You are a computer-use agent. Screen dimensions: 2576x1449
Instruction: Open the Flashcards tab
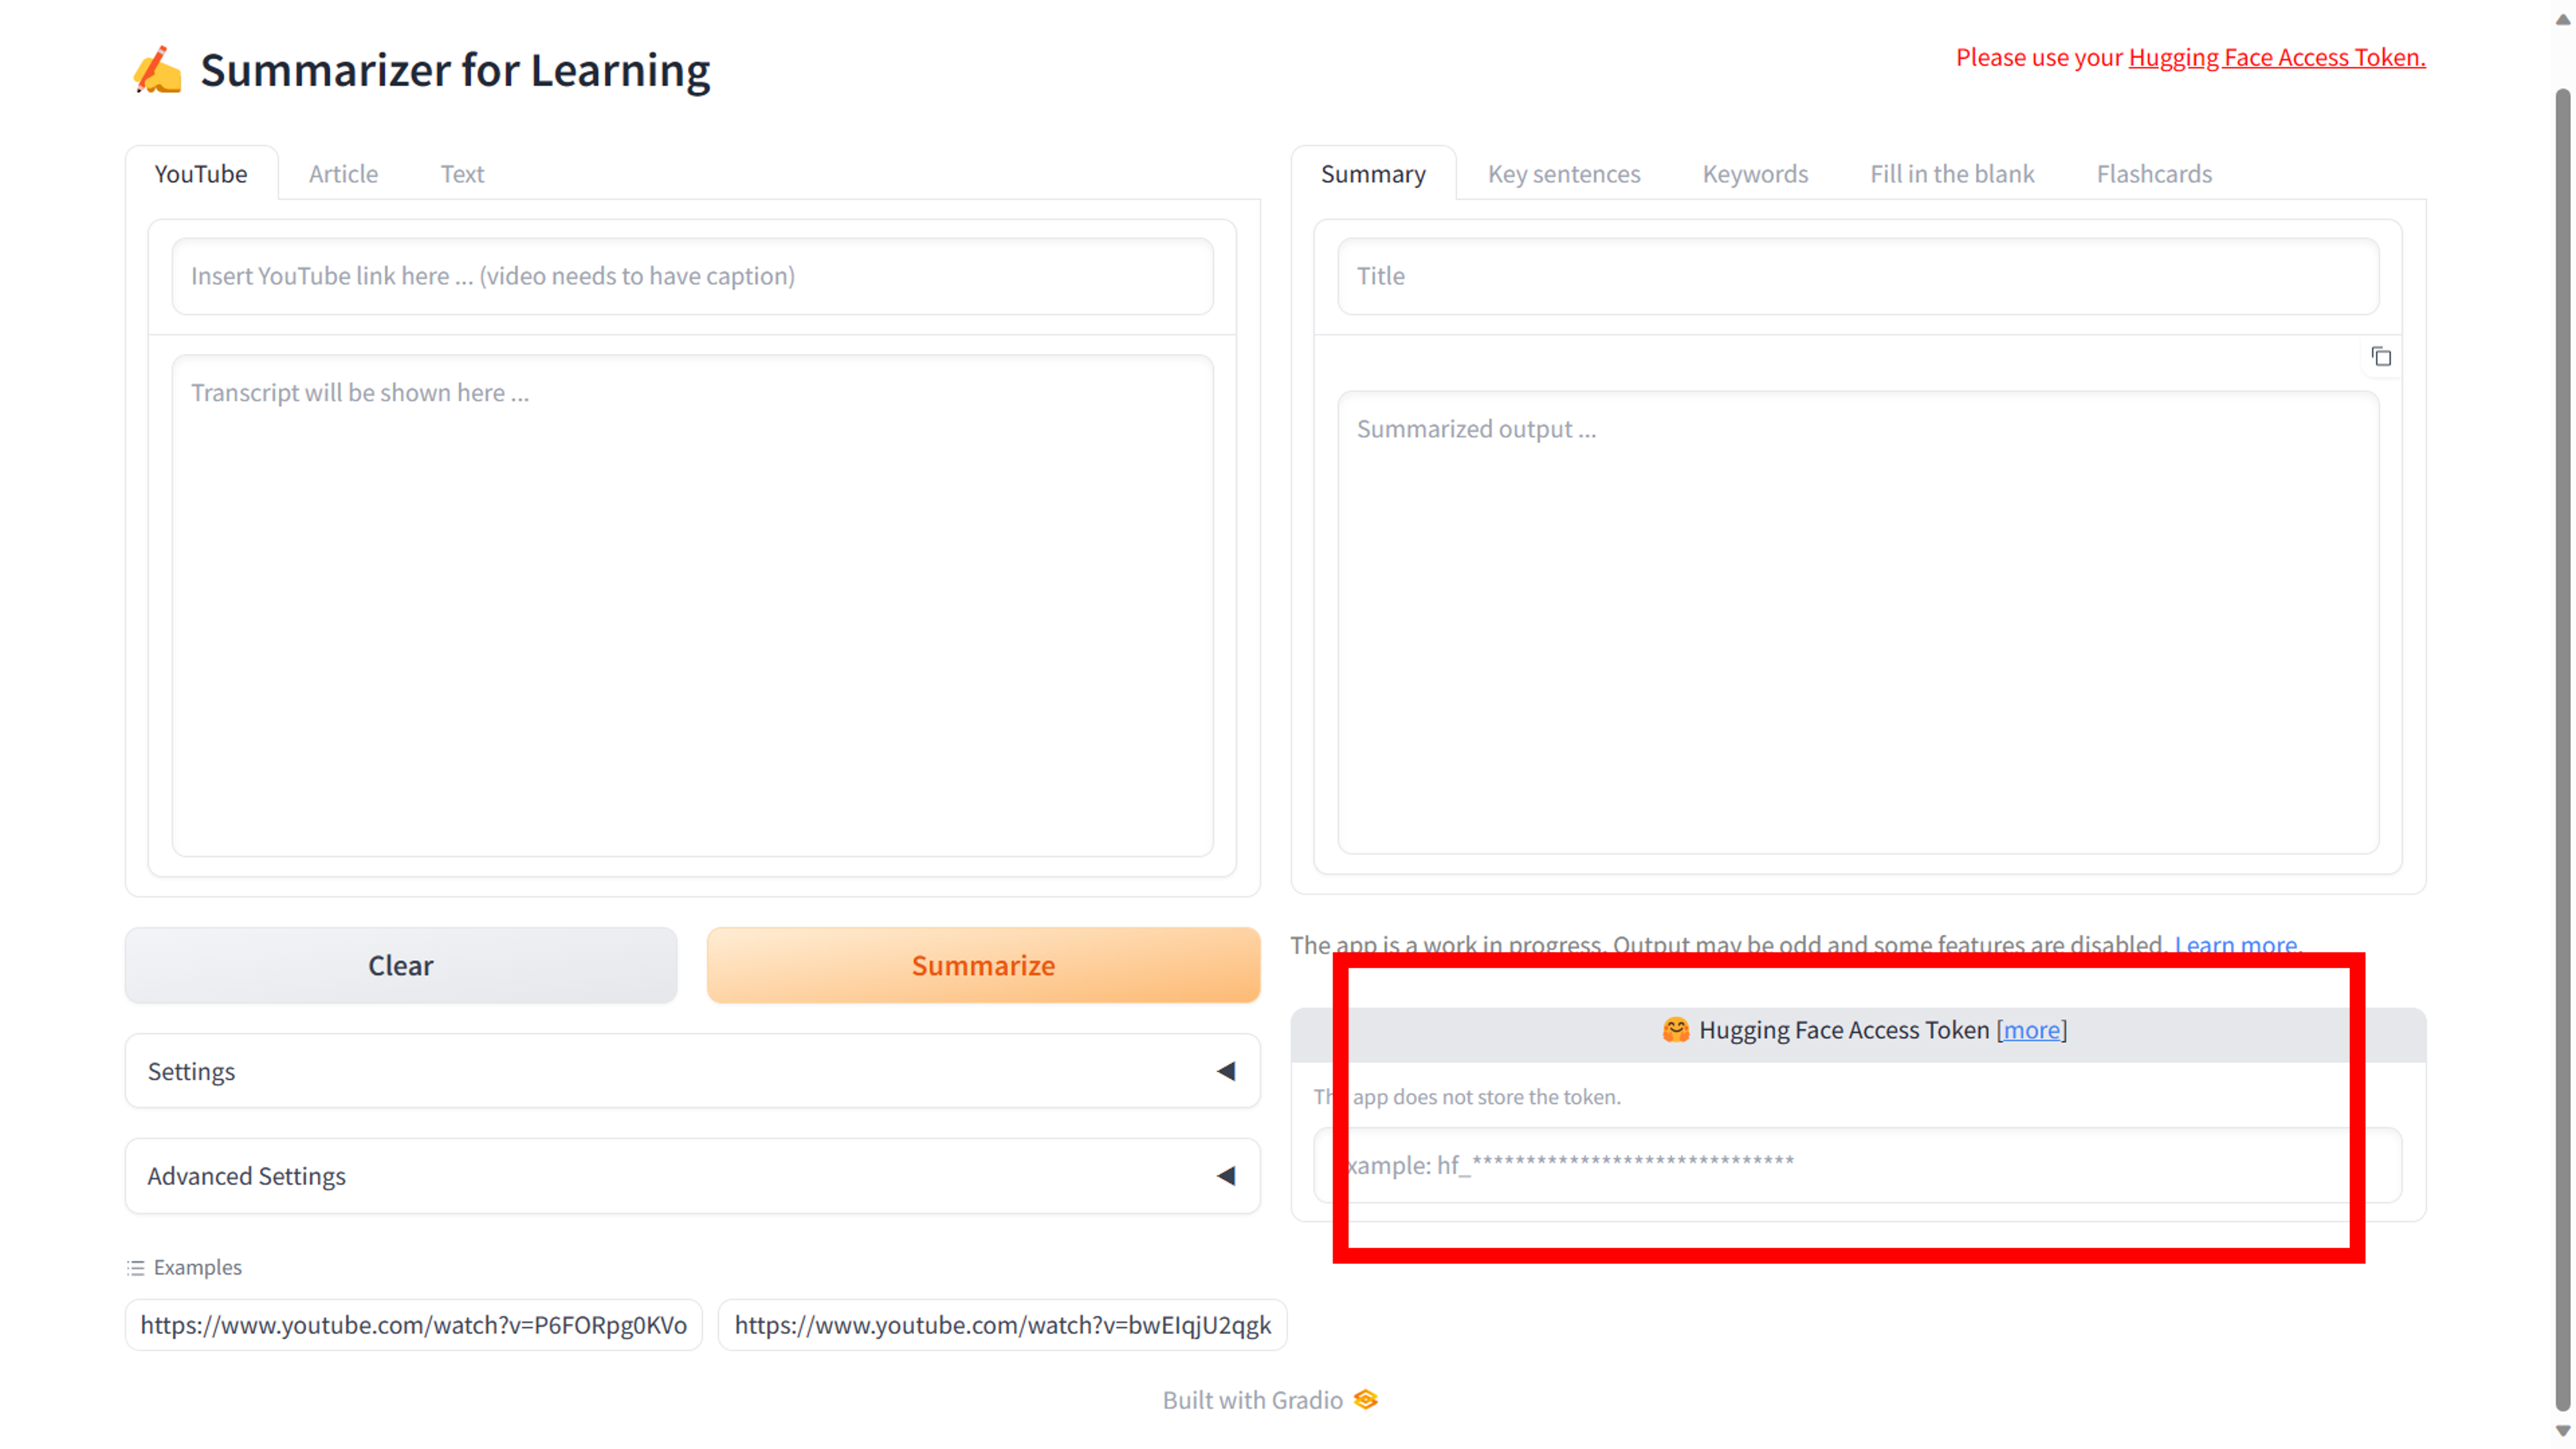tap(2154, 174)
